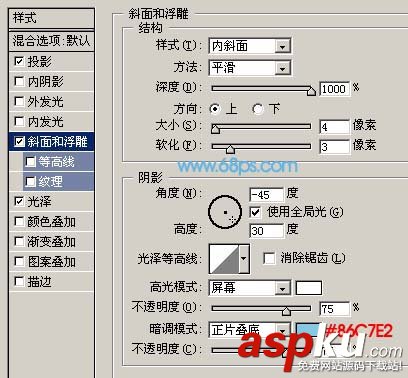Enable the 外发光 checkbox
Viewport: 408px width, 378px height.
pos(19,101)
